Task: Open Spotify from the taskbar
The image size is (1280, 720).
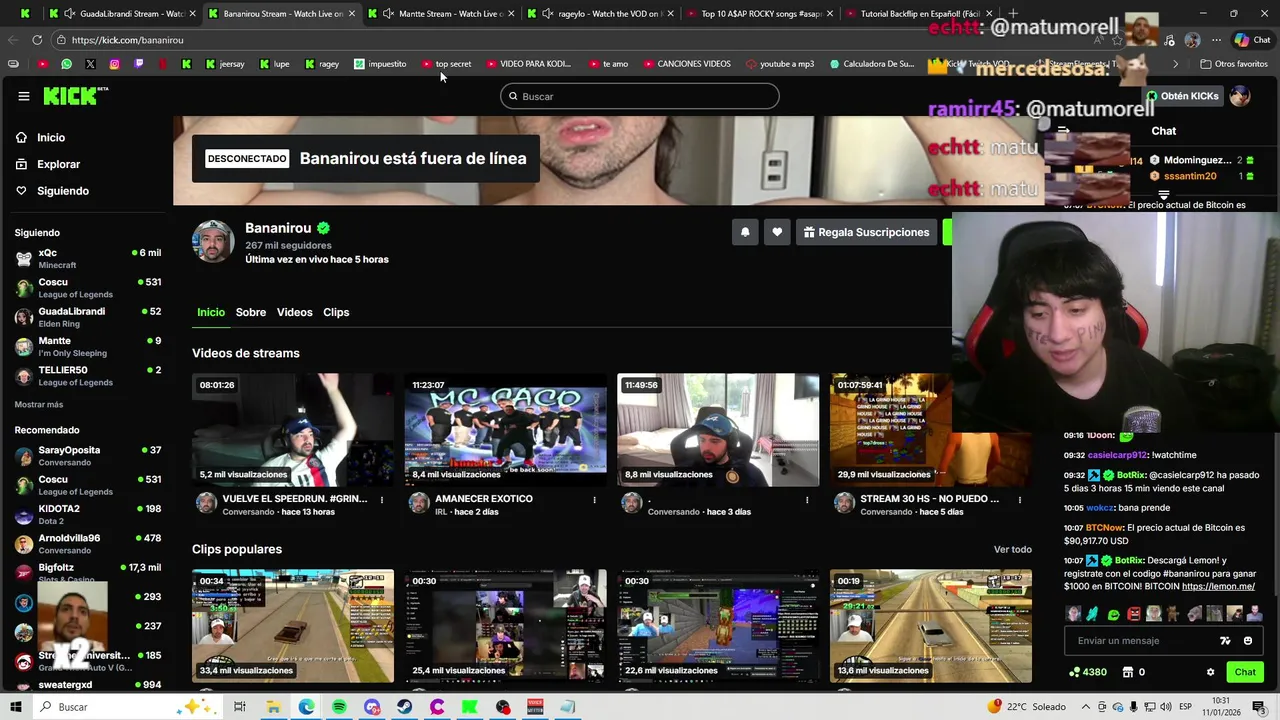Action: click(x=339, y=707)
